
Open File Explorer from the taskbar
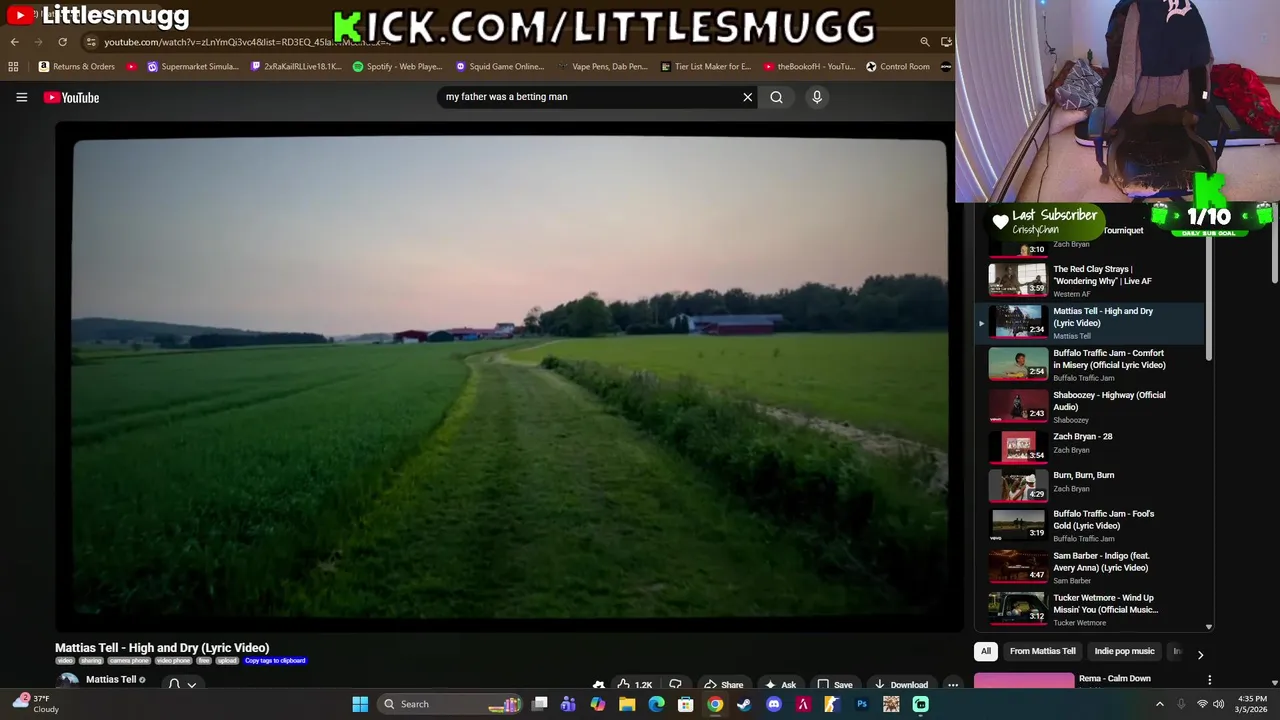[627, 704]
